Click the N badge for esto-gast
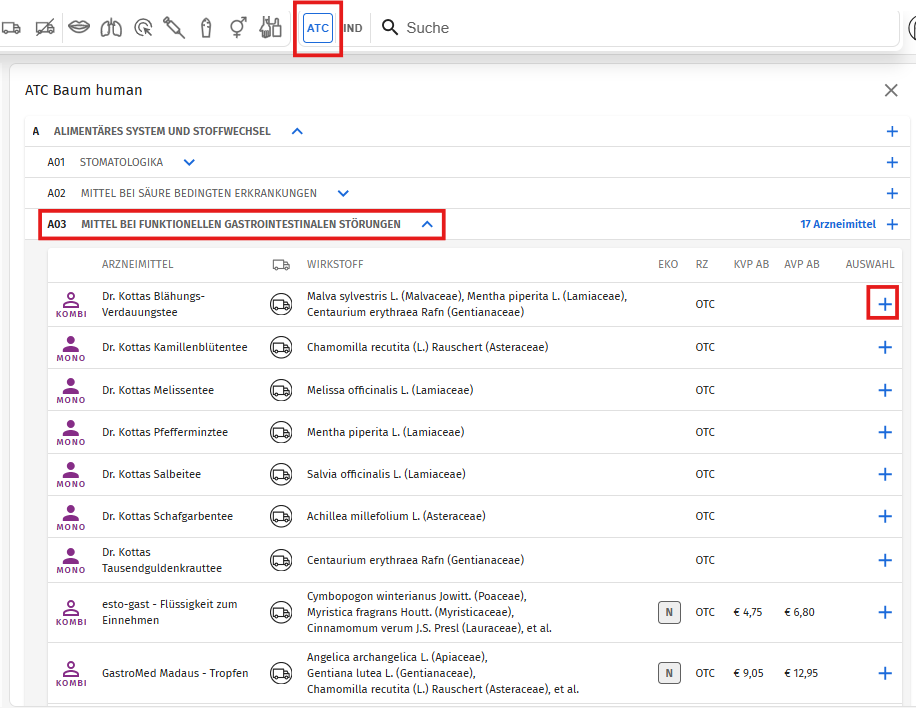The width and height of the screenshot is (916, 708). [x=669, y=612]
